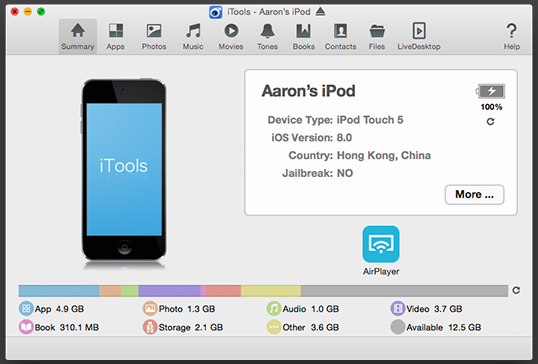Screen dimensions: 538x364
Task: Select the green Audio segment of storage bar
Action: tap(130, 291)
